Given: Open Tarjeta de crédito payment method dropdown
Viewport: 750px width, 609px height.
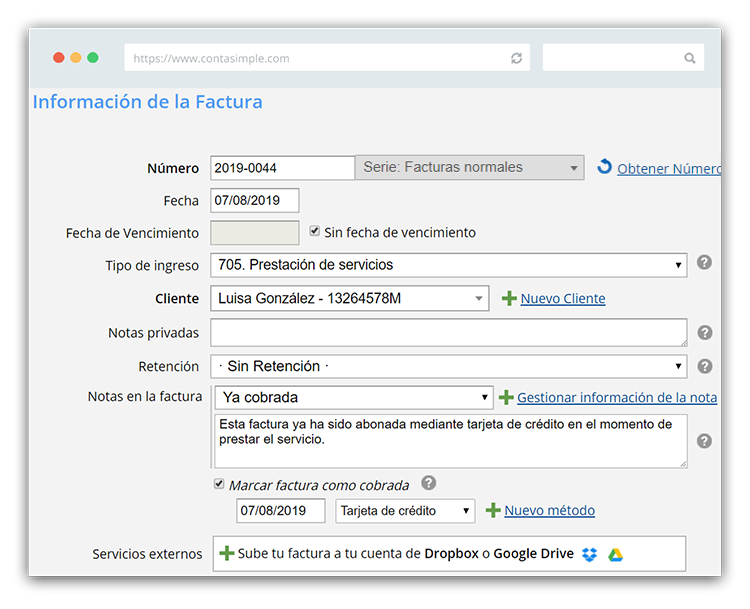Looking at the screenshot, I should click(x=405, y=511).
